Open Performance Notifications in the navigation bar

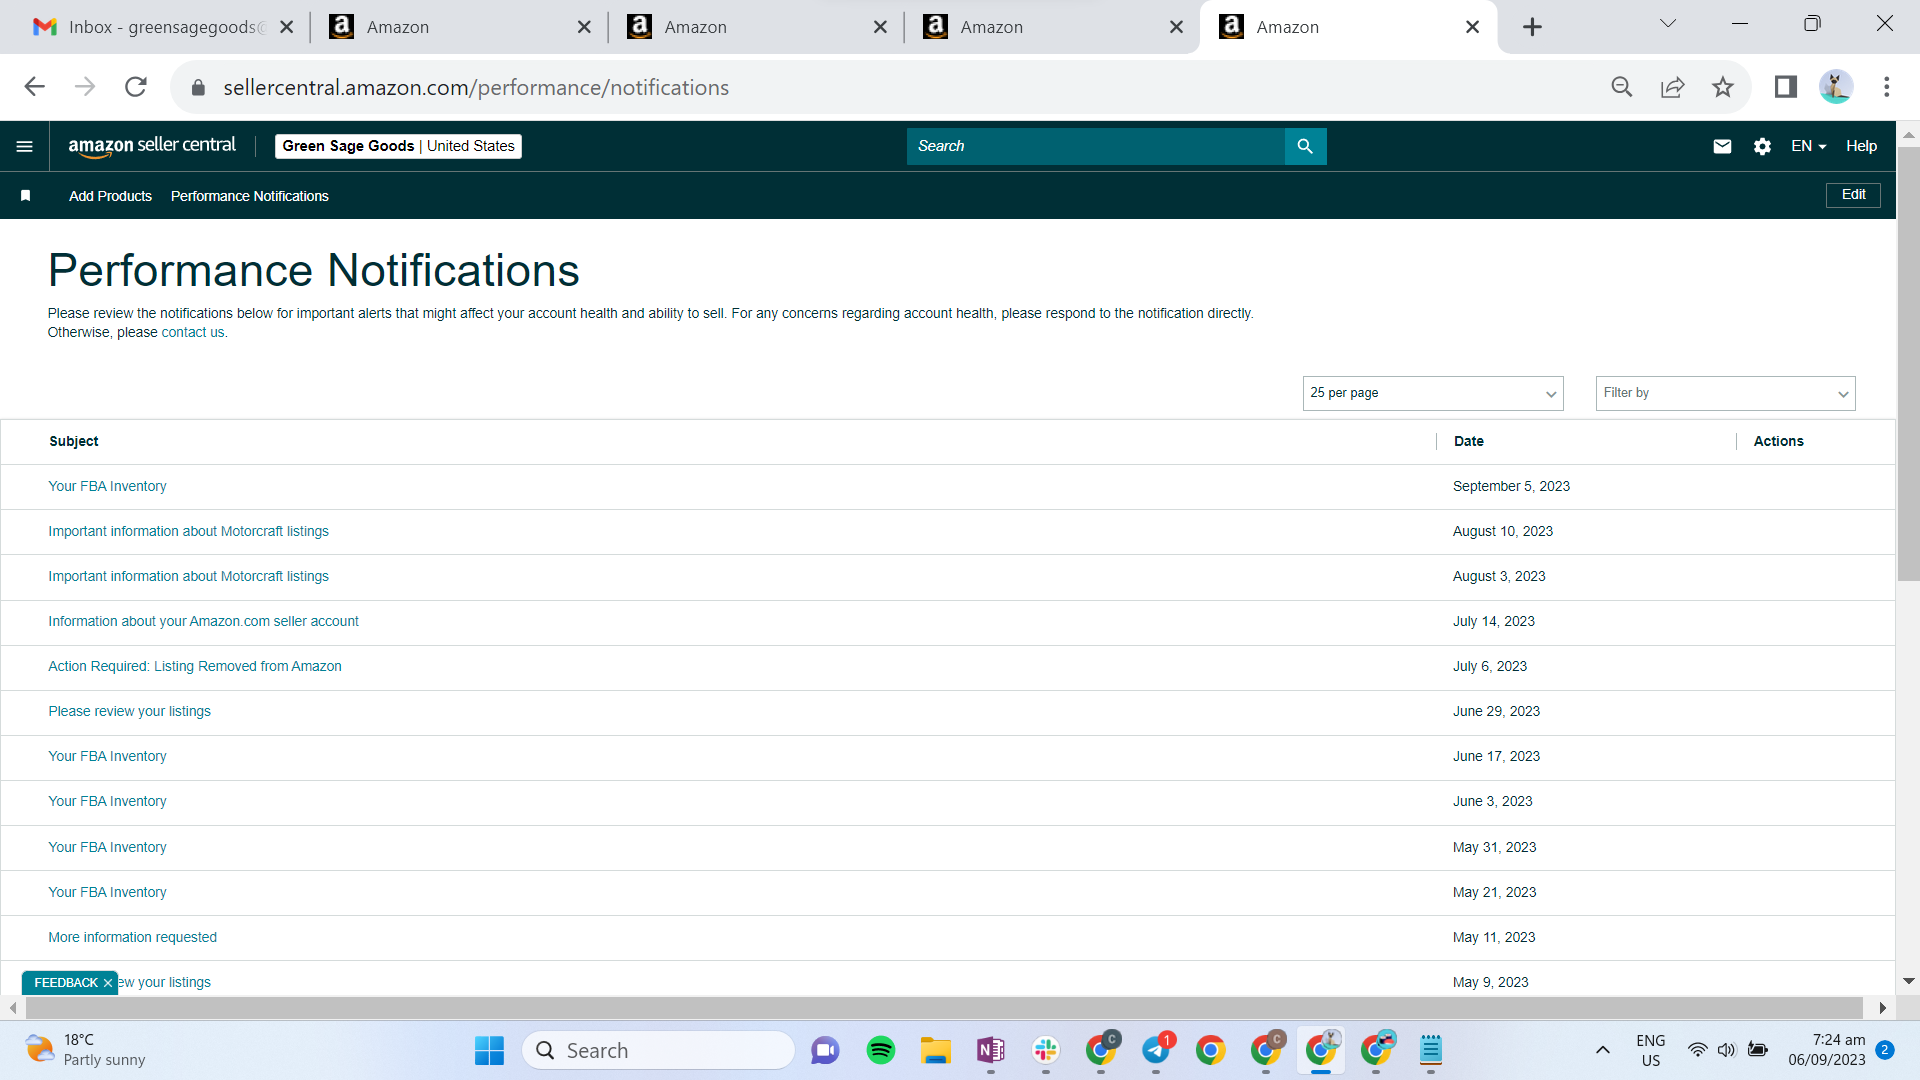pos(250,196)
